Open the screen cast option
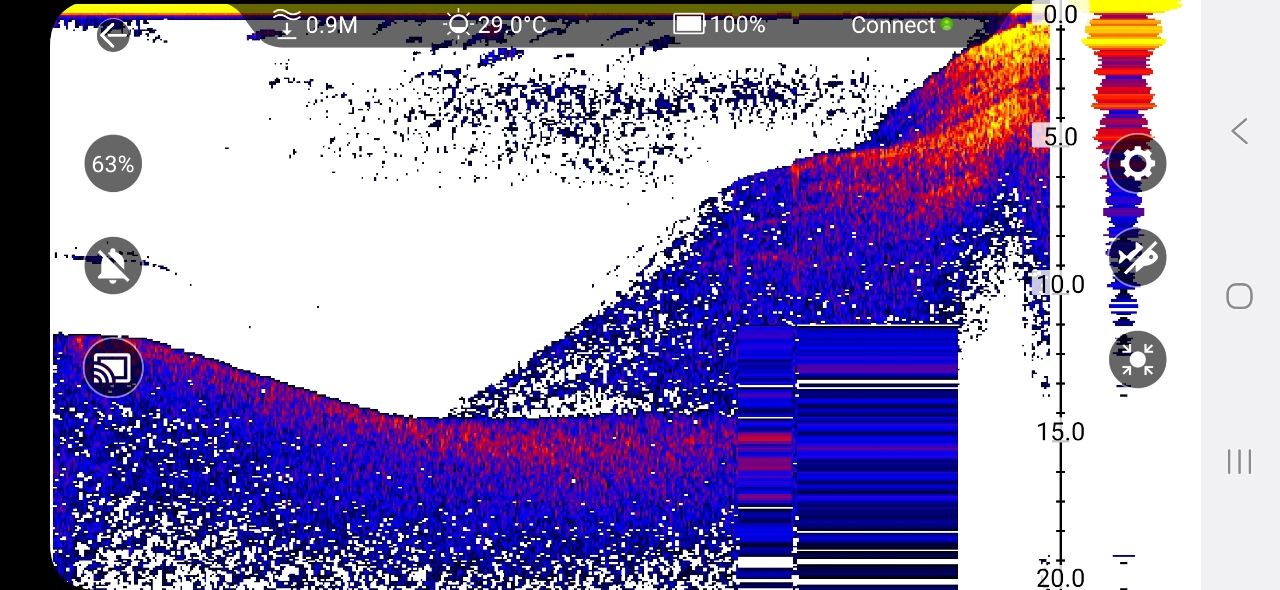Screen dimensions: 1280x590 [113, 368]
